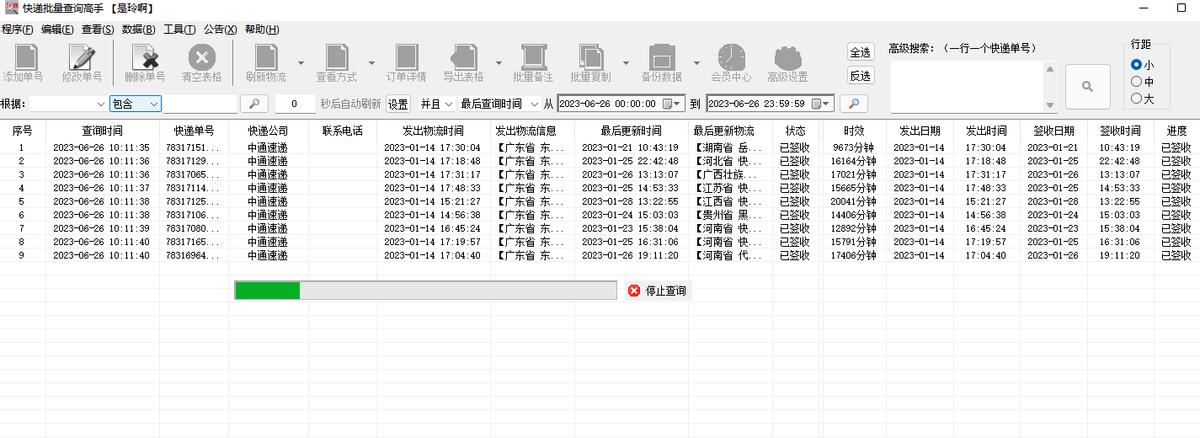Image resolution: width=1200 pixels, height=438 pixels.
Task: Click the 修改单号 pencil icon
Action: 82,63
